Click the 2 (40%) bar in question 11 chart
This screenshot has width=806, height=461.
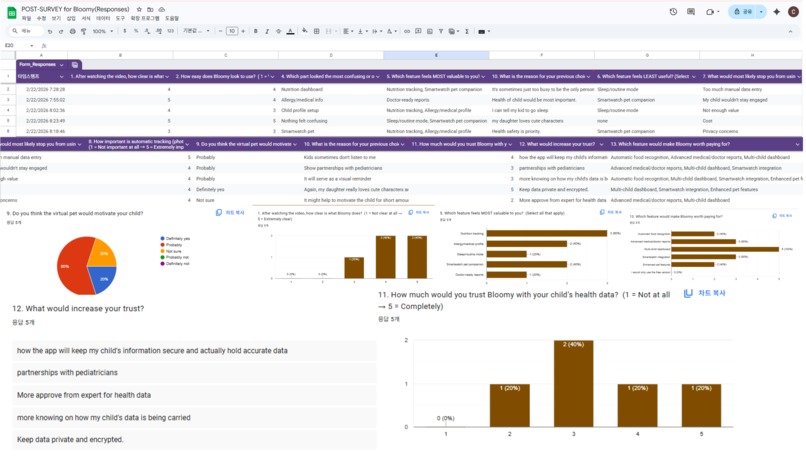tap(574, 383)
